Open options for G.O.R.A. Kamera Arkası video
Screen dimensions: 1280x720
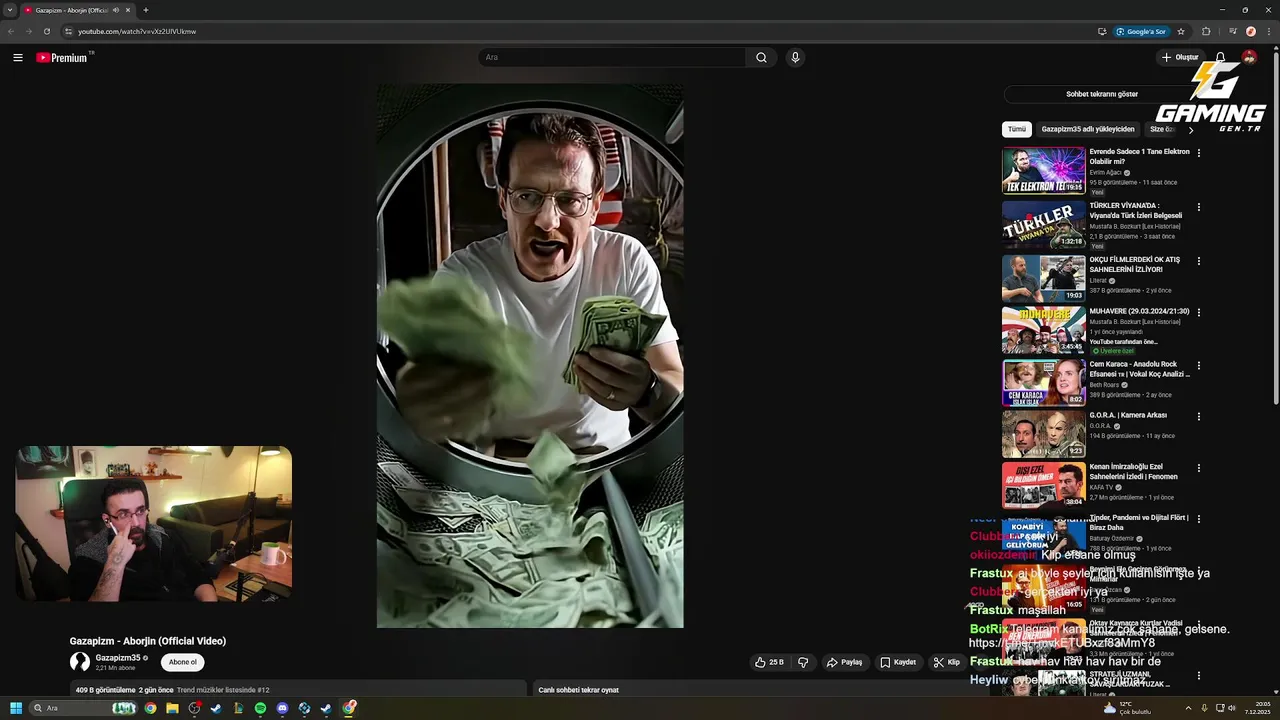1199,416
